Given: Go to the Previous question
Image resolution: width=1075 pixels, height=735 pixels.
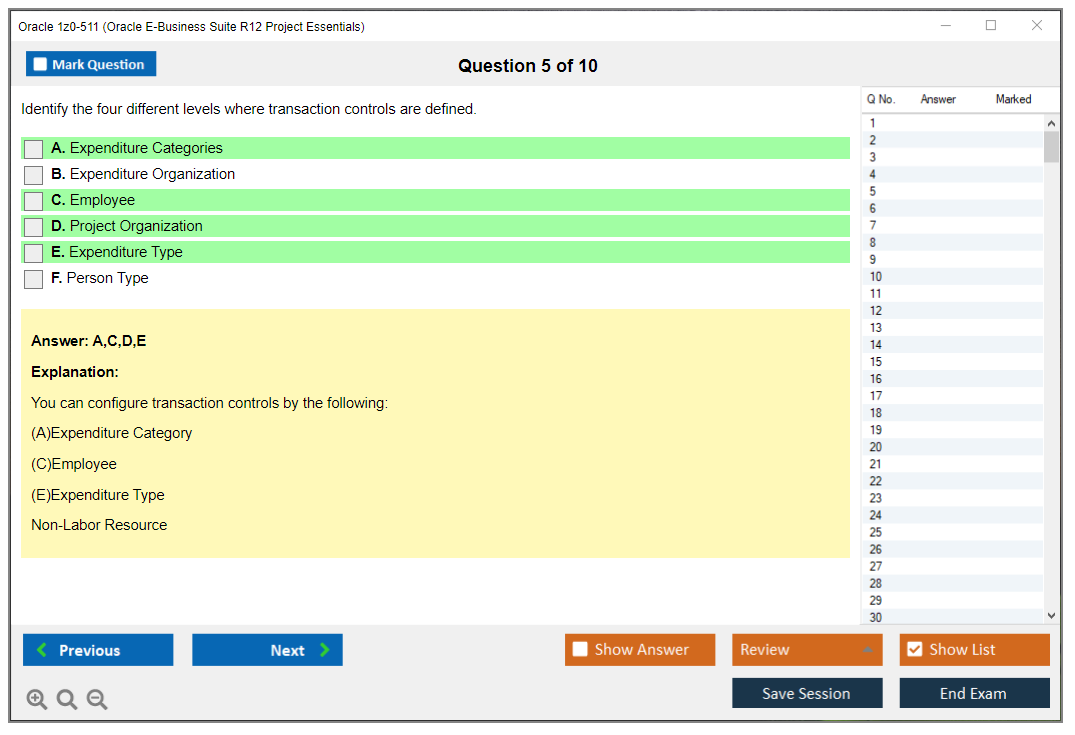Looking at the screenshot, I should pos(98,650).
